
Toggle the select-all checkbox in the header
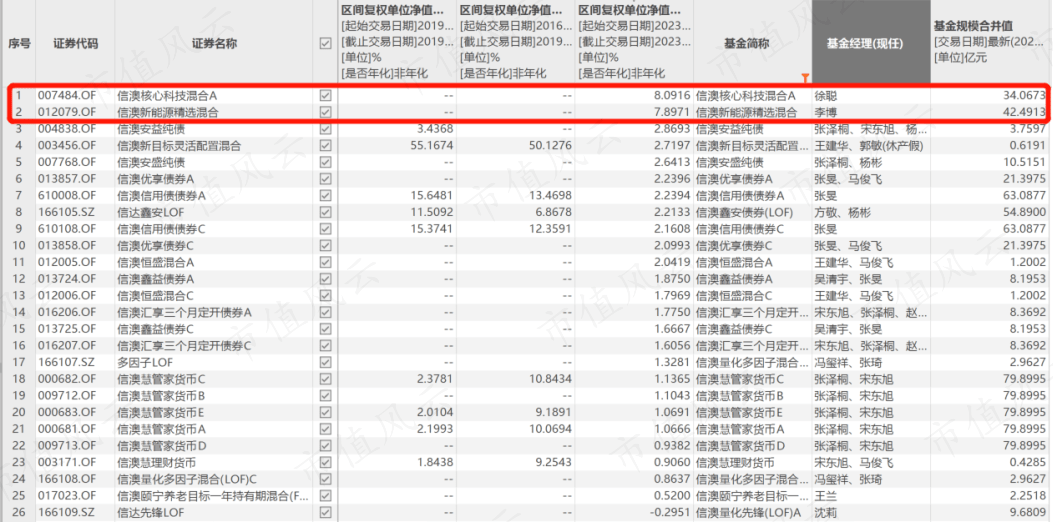tap(324, 44)
